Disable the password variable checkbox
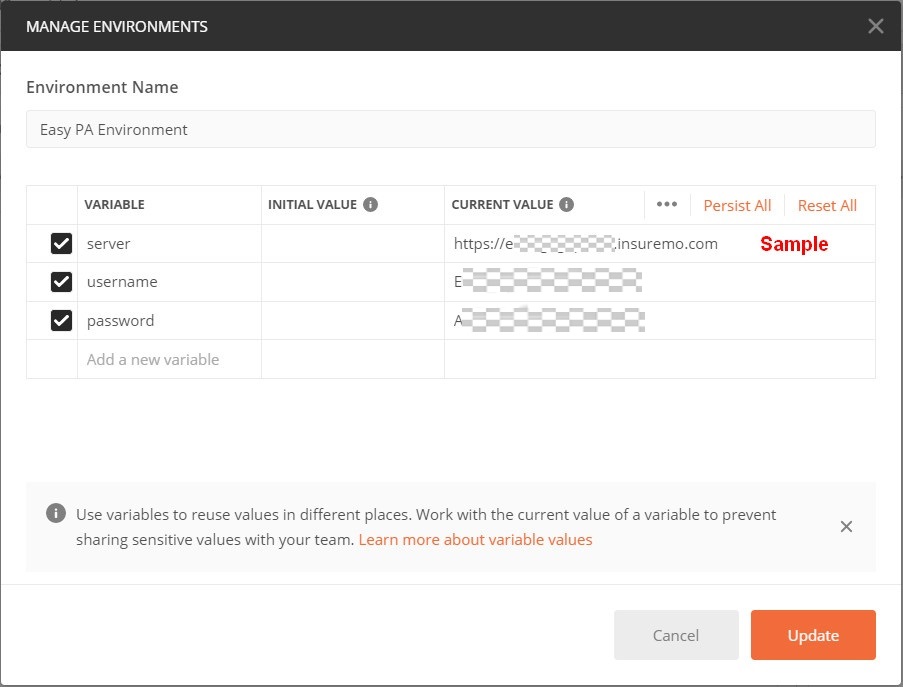Screen dimensions: 903x687 (x=61, y=320)
